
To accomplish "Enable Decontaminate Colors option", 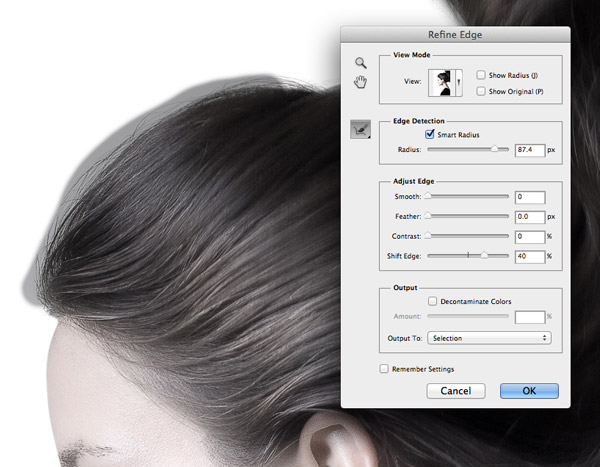I will pos(433,300).
